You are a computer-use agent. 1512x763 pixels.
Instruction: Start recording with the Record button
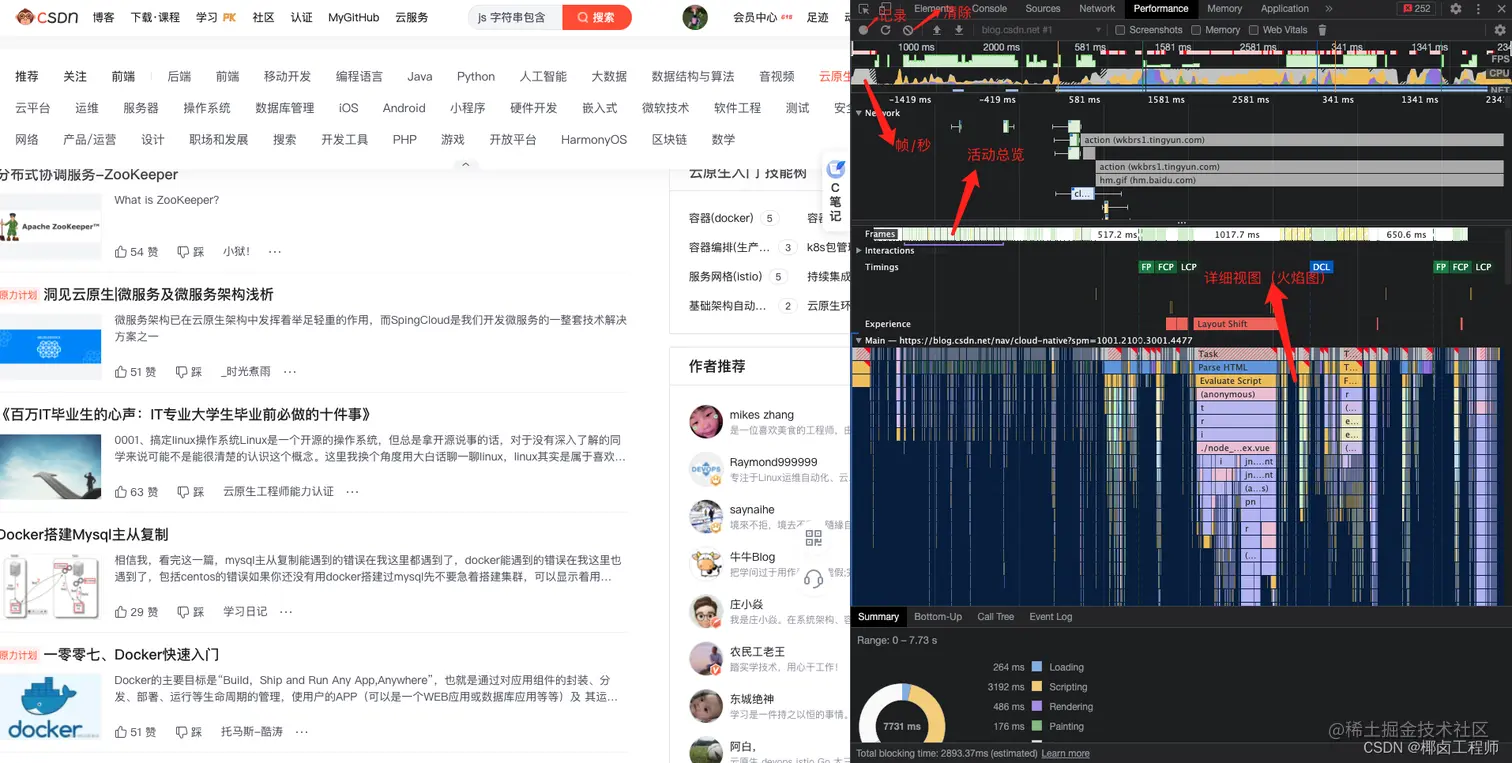[864, 30]
